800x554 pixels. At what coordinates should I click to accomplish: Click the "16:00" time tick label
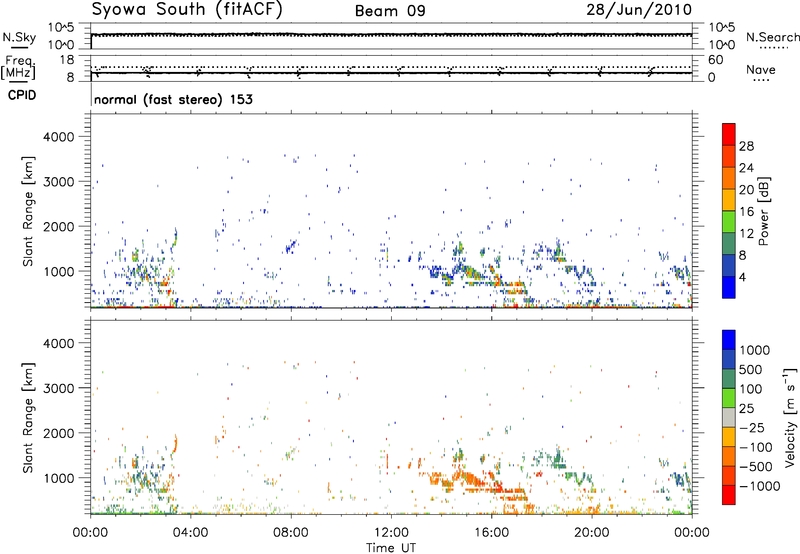click(491, 533)
